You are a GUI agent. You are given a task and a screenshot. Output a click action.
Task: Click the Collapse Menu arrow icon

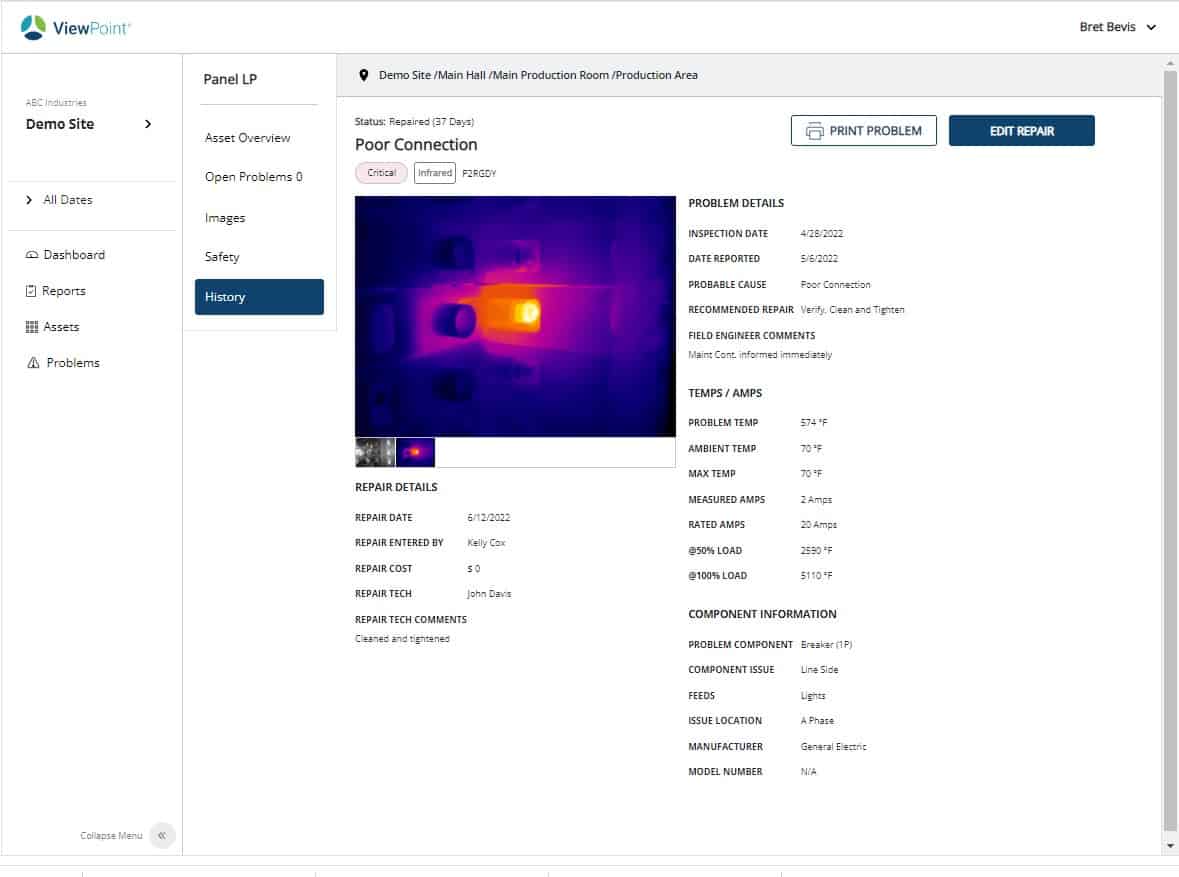162,835
